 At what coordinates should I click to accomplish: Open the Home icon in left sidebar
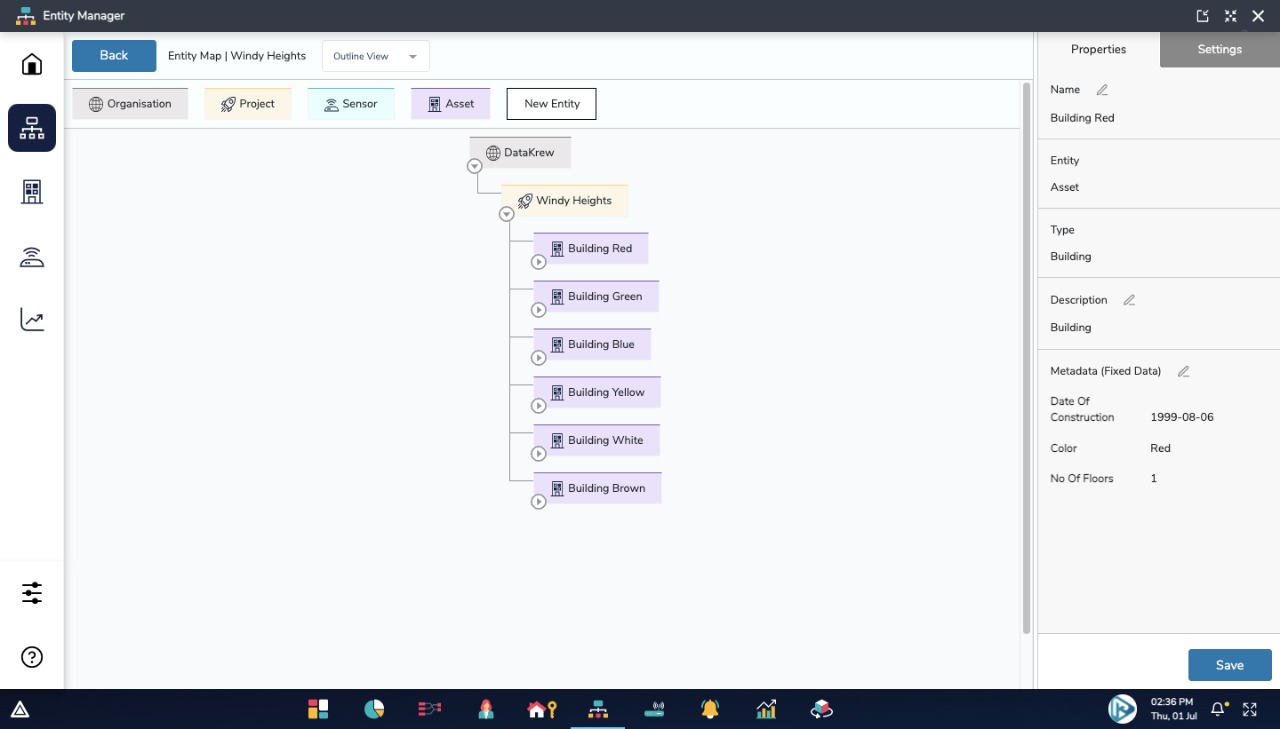click(x=32, y=65)
